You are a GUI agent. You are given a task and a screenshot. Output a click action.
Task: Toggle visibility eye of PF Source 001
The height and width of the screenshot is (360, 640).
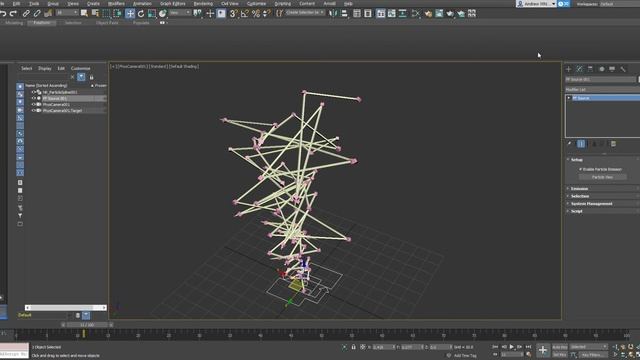34,98
